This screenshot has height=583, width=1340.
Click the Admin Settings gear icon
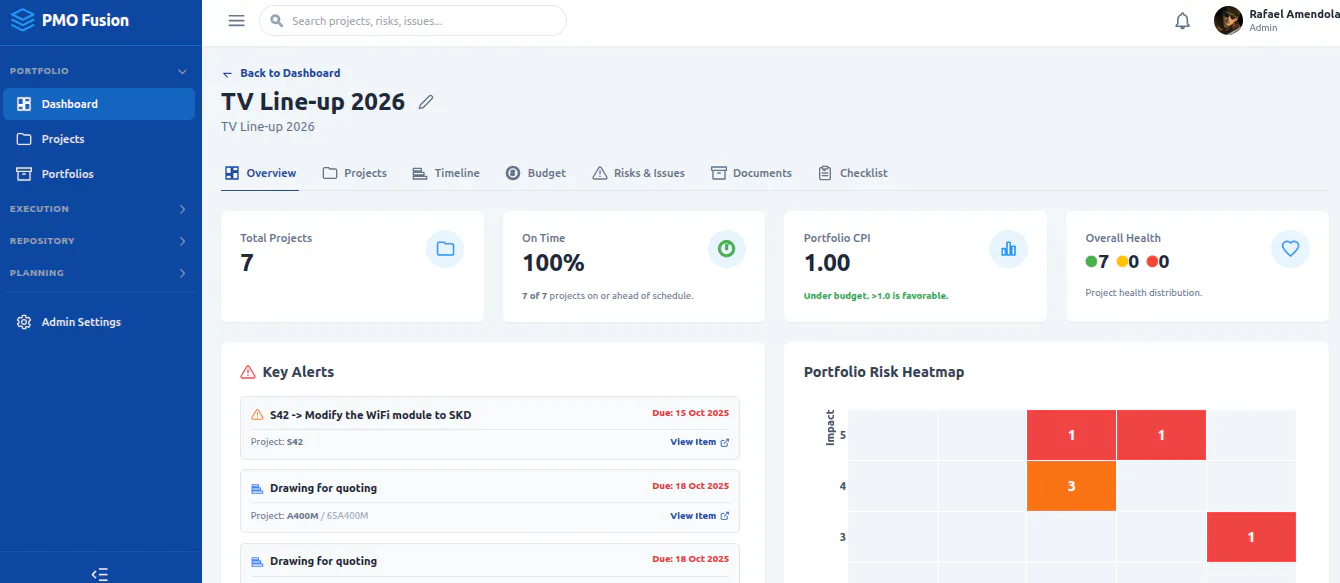(x=25, y=322)
